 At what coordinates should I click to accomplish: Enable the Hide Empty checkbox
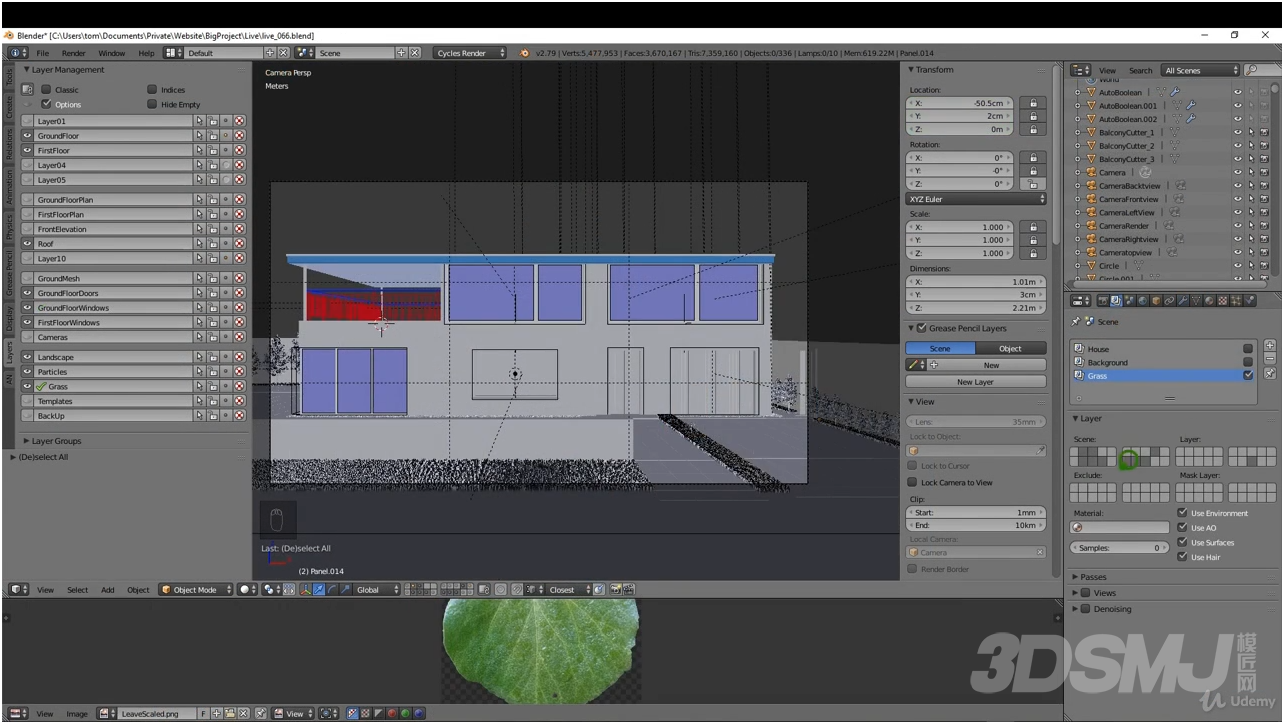(152, 104)
